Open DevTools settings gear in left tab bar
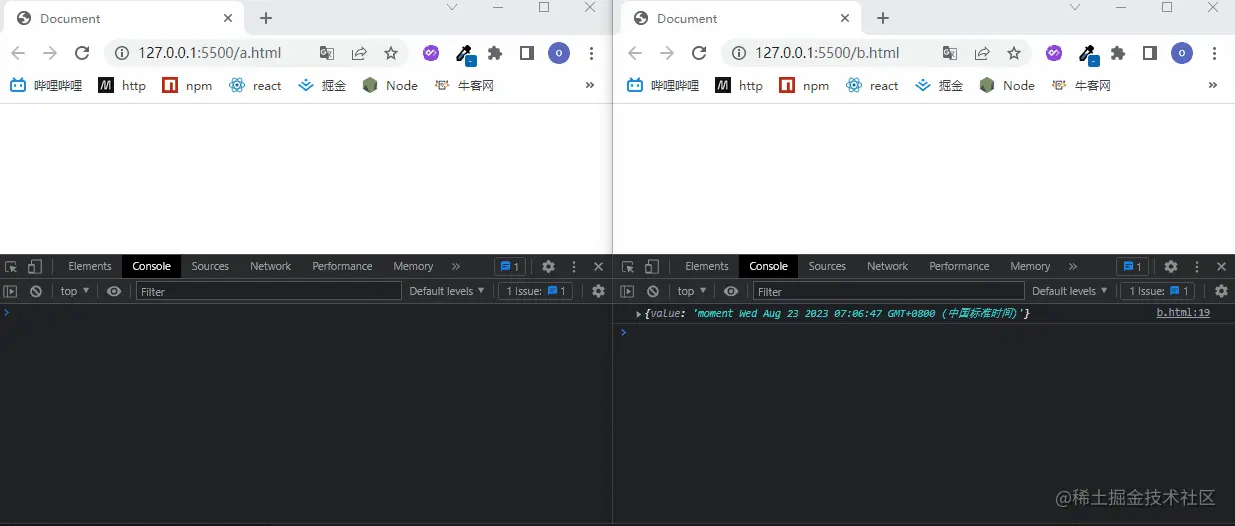Screen dimensions: 1235x526 pos(548,266)
